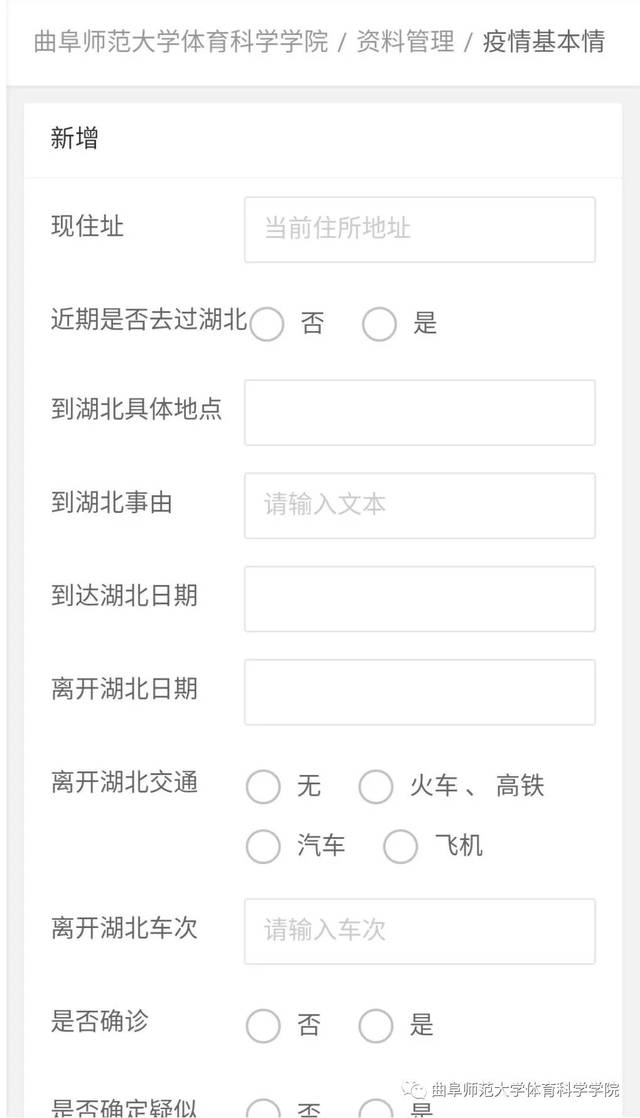Choose 火车、高铁 as transportation
The image size is (640, 1118).
(x=375, y=787)
